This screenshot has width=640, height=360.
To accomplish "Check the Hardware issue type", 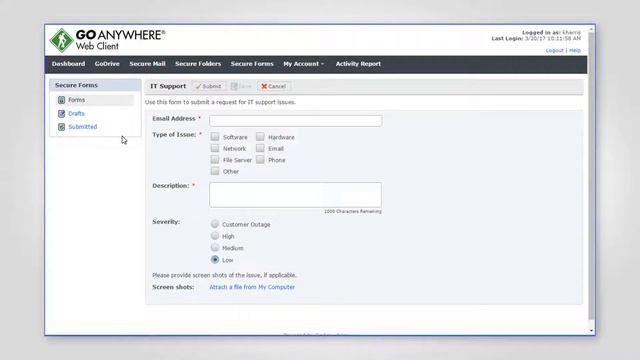I will click(260, 137).
